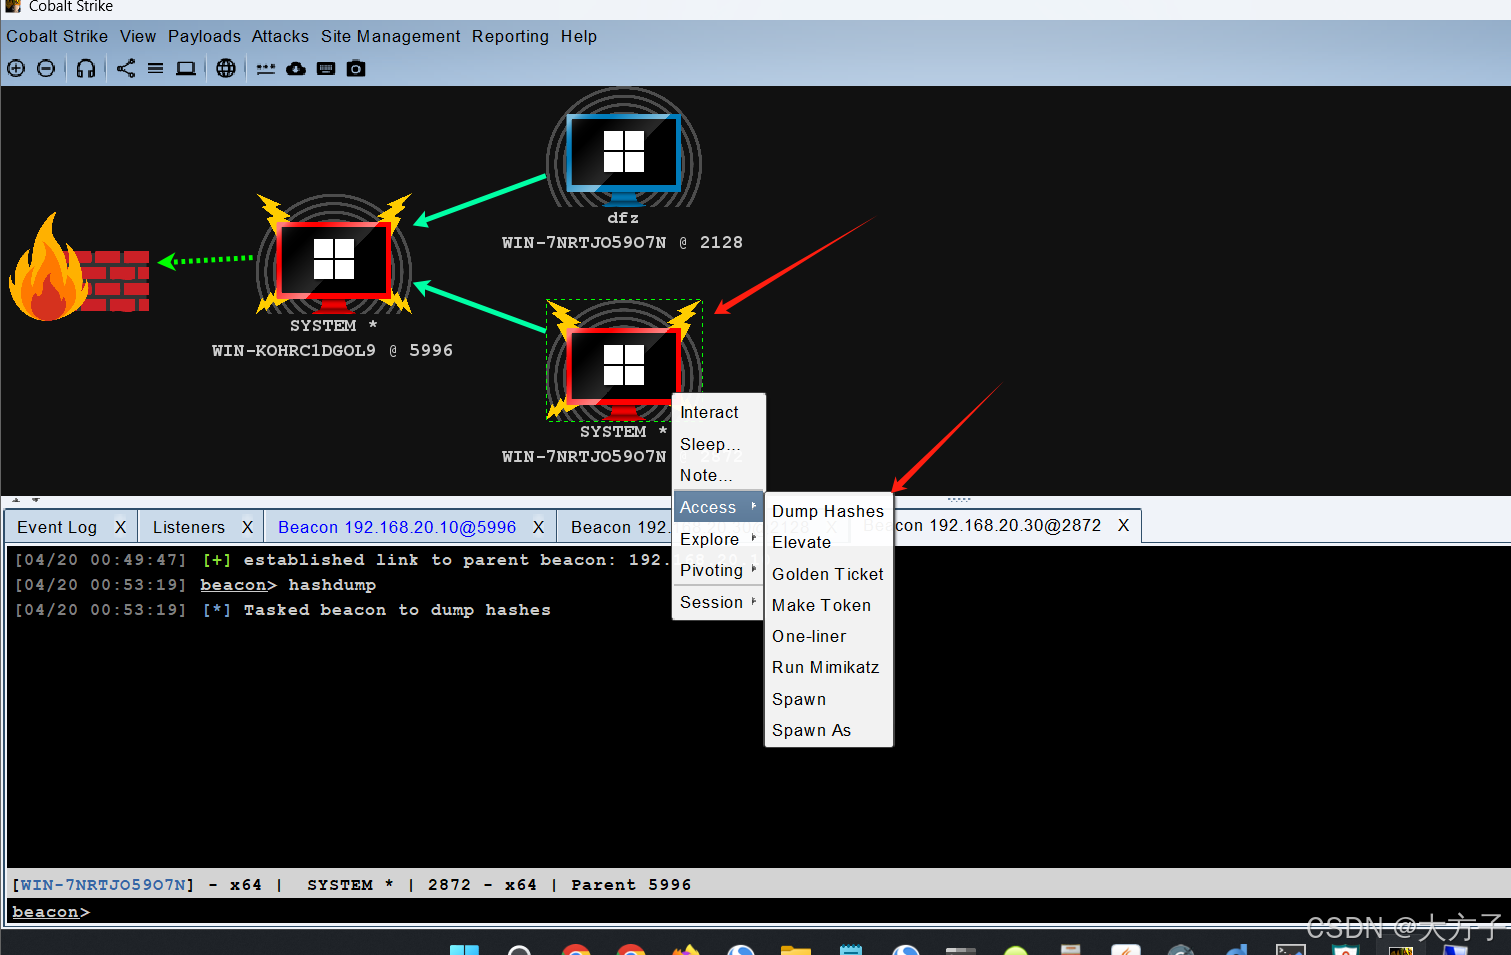The image size is (1511, 955).
Task: Click the firewall icon in the graph
Action: tap(80, 268)
